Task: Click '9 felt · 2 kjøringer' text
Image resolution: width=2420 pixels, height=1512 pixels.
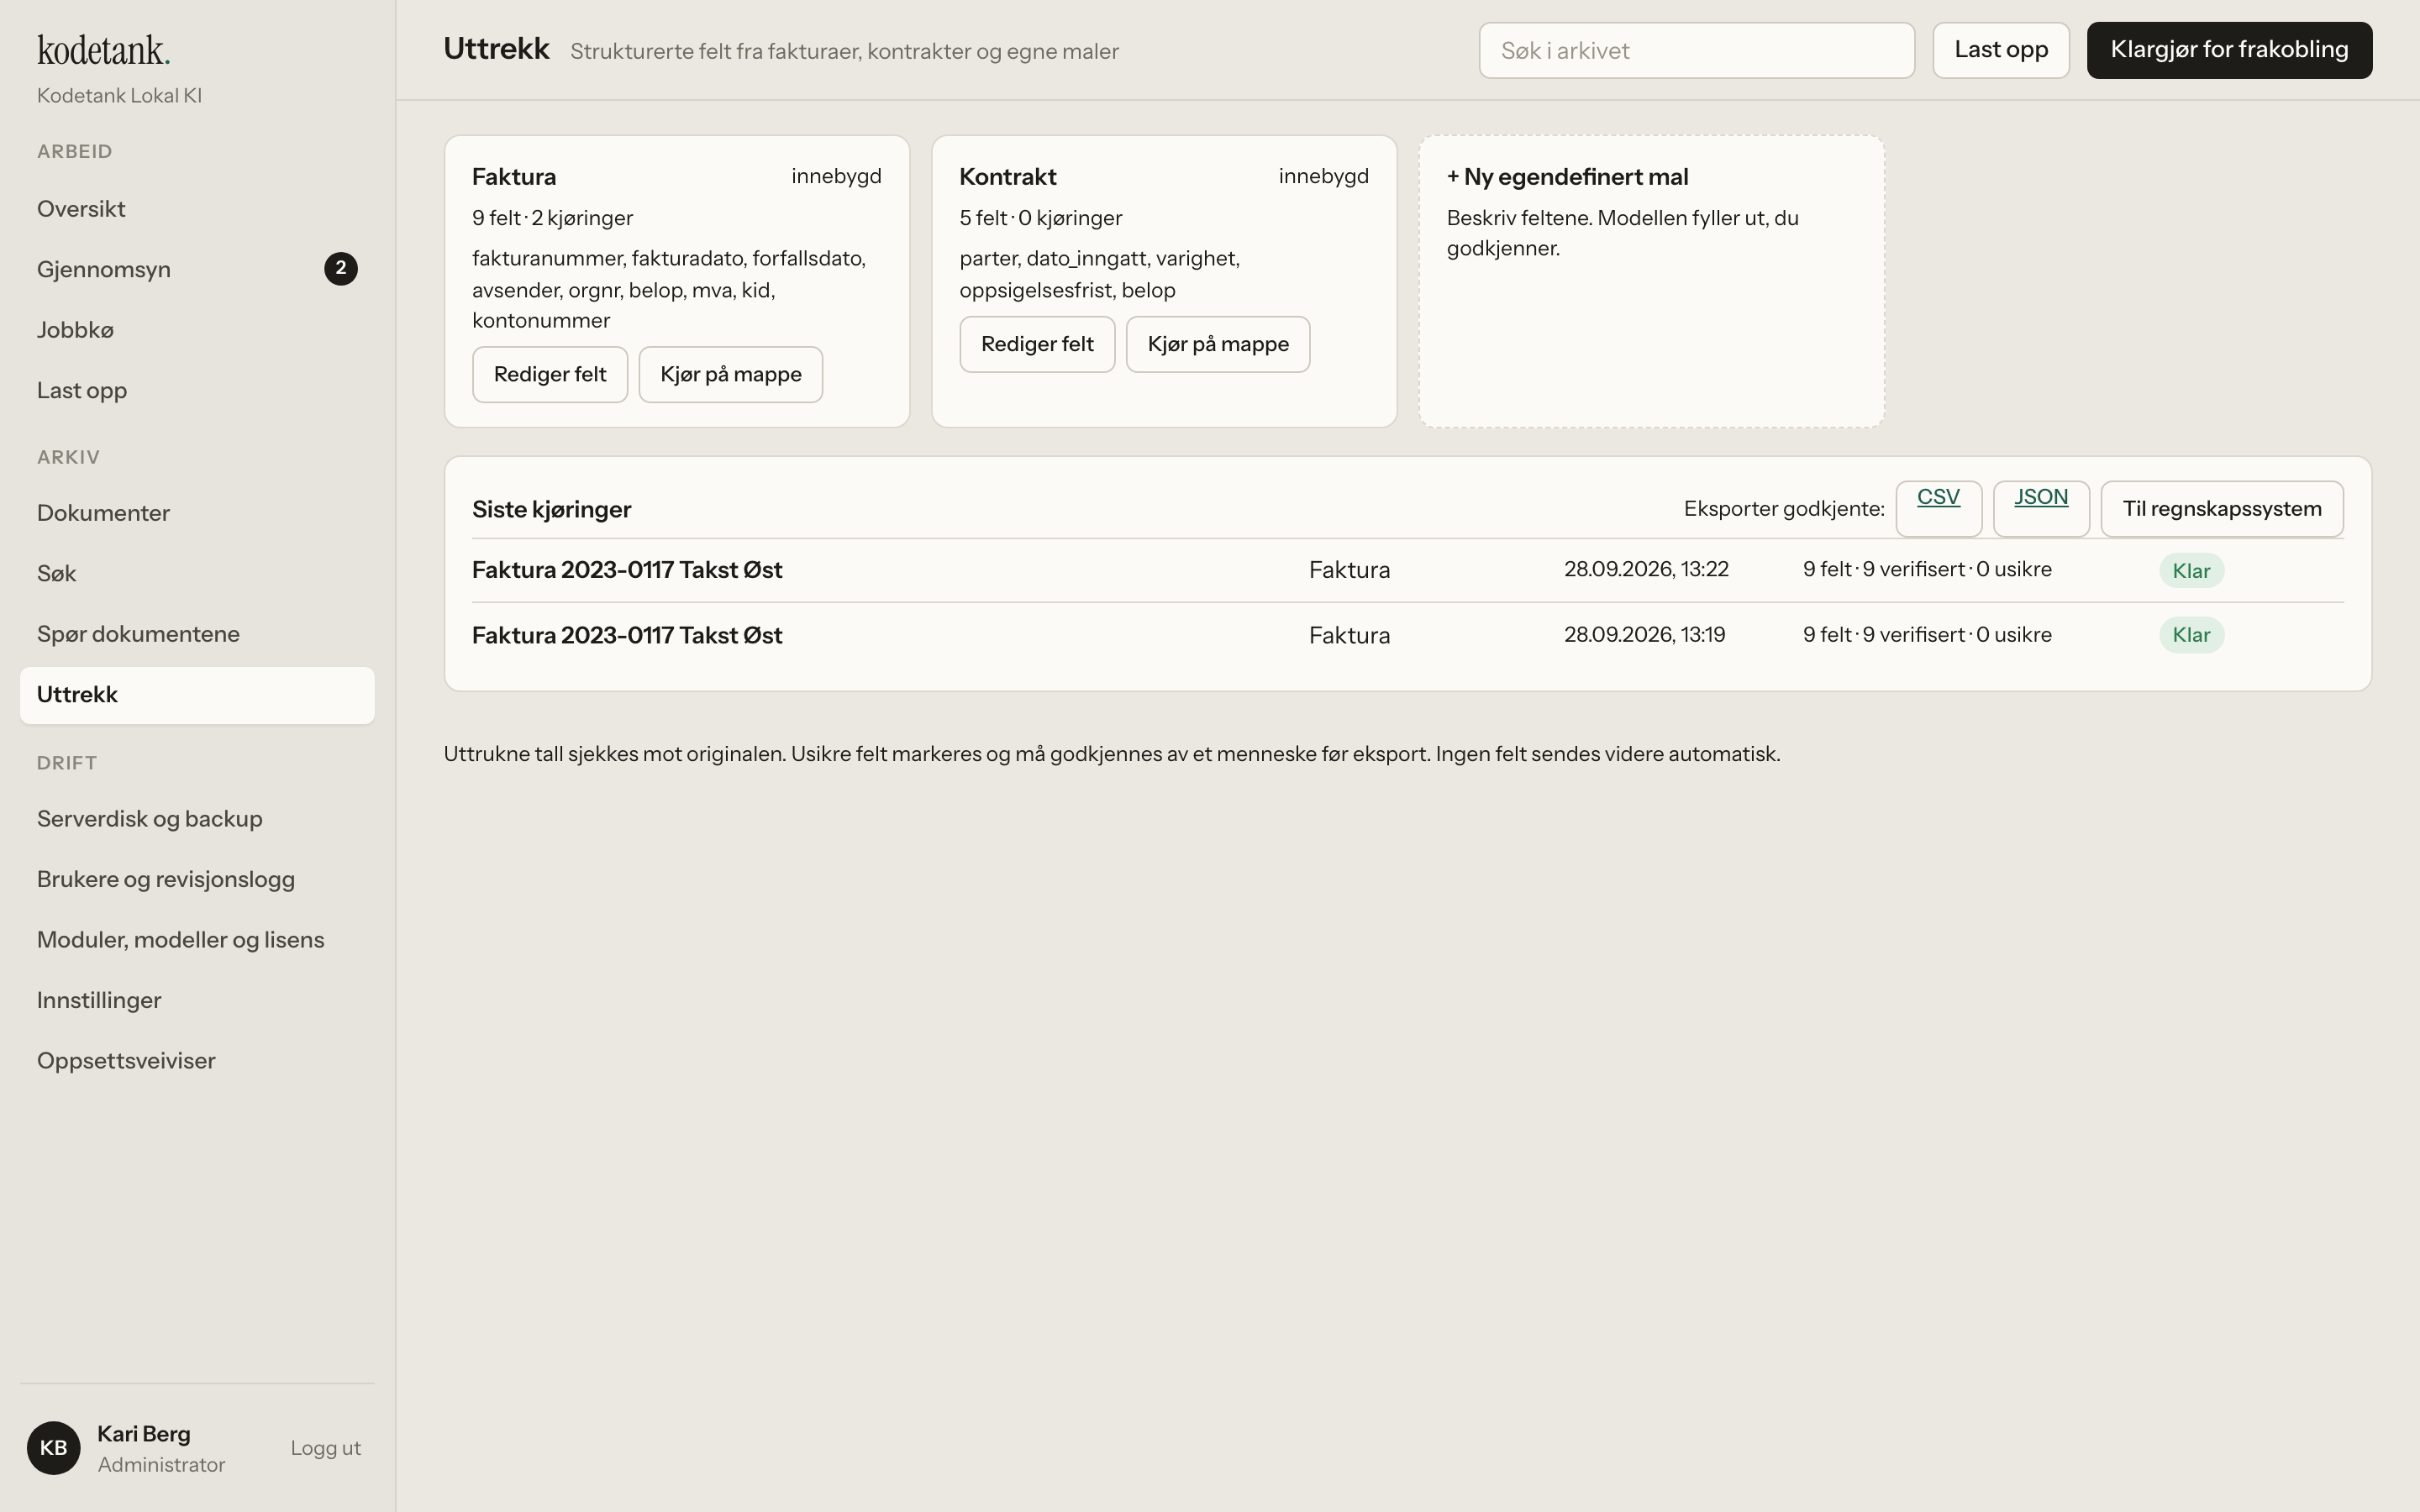Action: (553, 218)
